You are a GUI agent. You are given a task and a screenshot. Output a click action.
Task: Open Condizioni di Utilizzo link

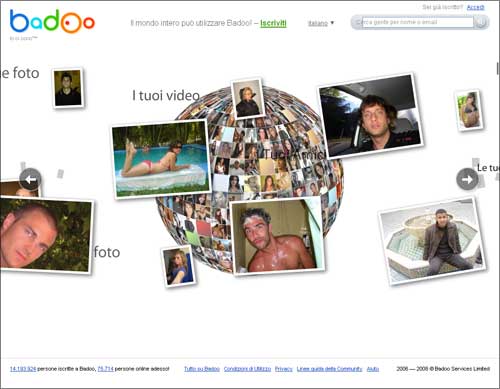point(247,369)
